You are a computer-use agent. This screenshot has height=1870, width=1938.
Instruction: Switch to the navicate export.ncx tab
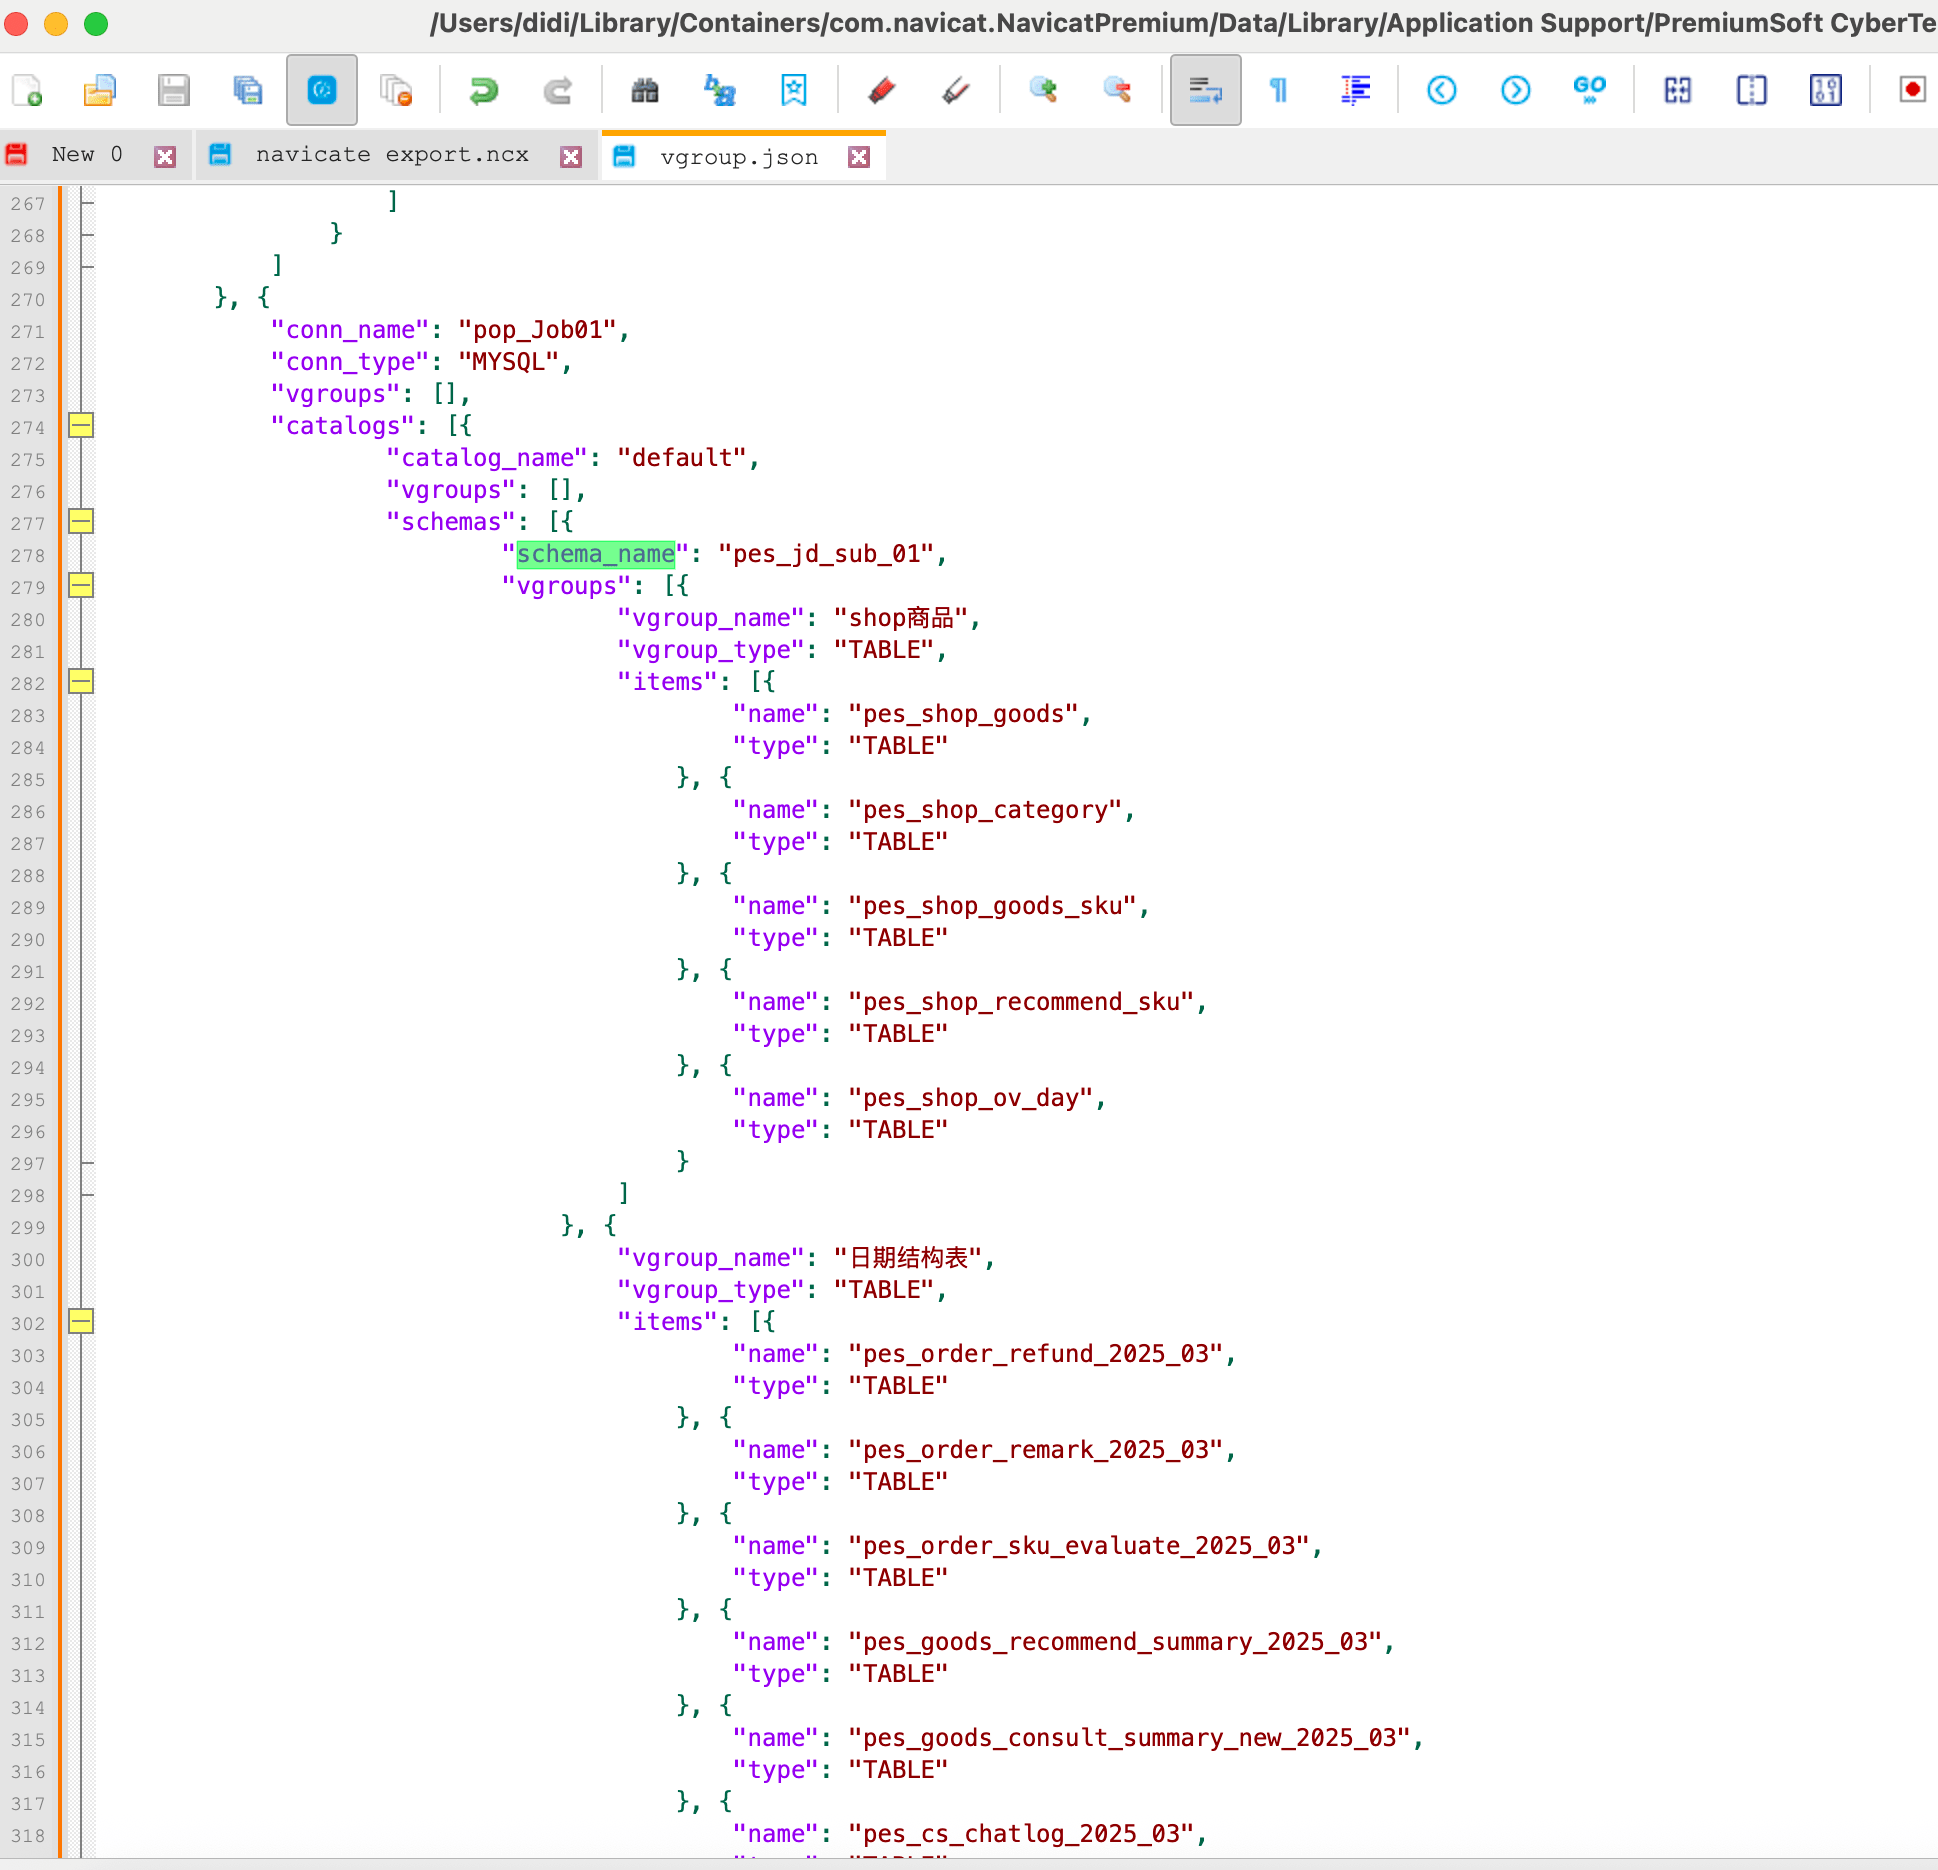pyautogui.click(x=392, y=155)
